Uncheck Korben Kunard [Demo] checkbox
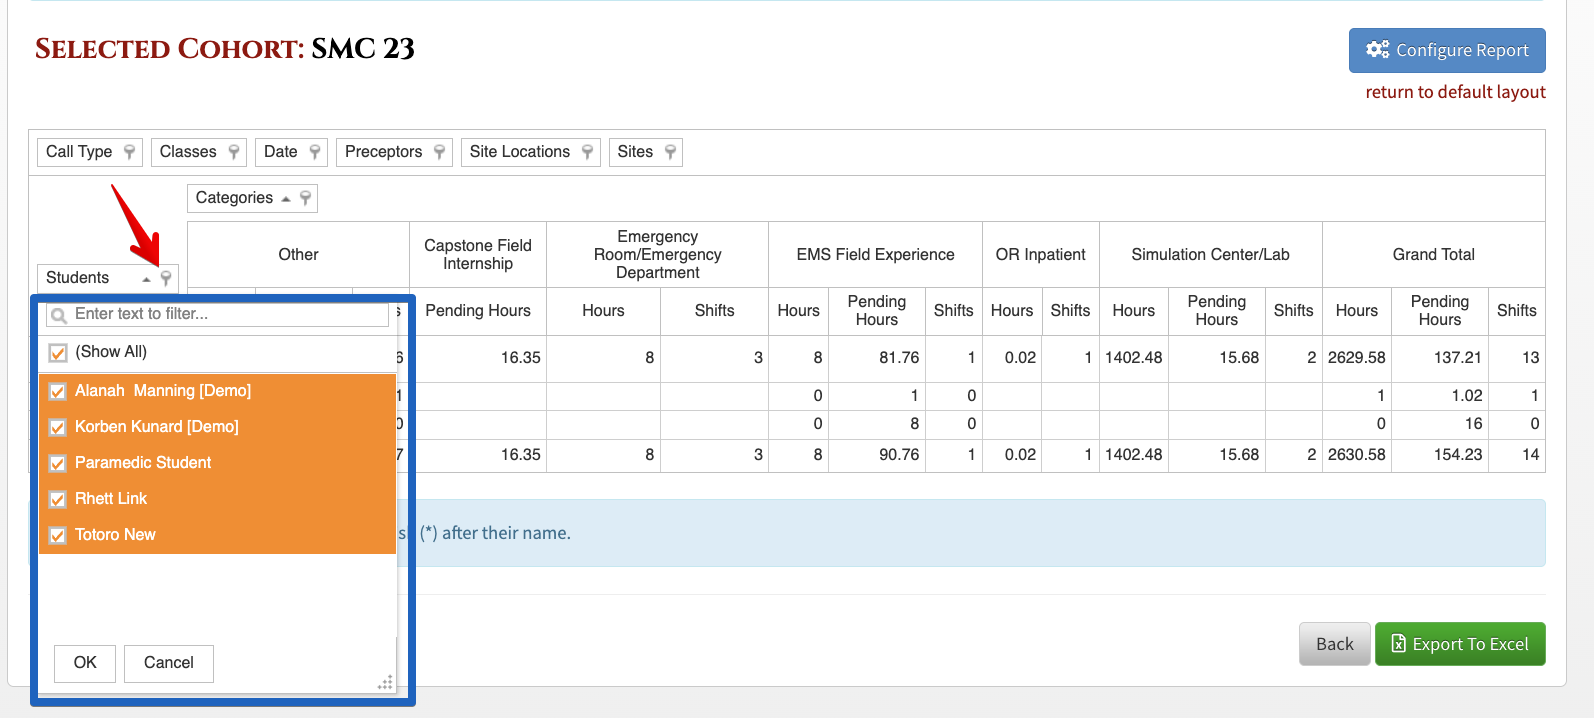1594x718 pixels. [x=58, y=428]
